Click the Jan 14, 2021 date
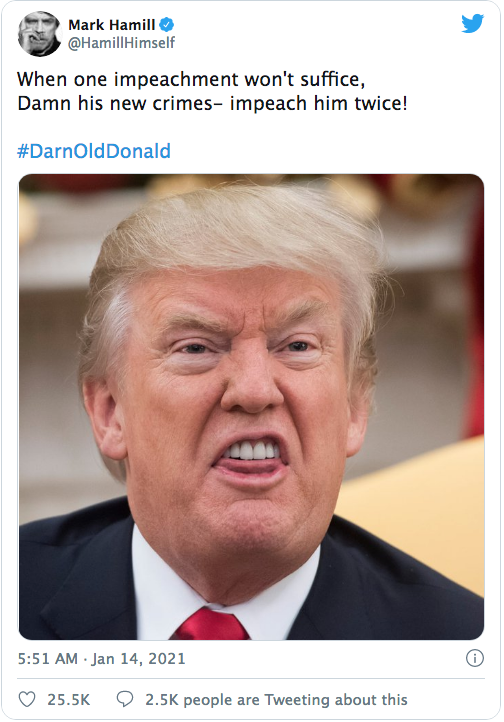This screenshot has width=504, height=722. pos(139,658)
